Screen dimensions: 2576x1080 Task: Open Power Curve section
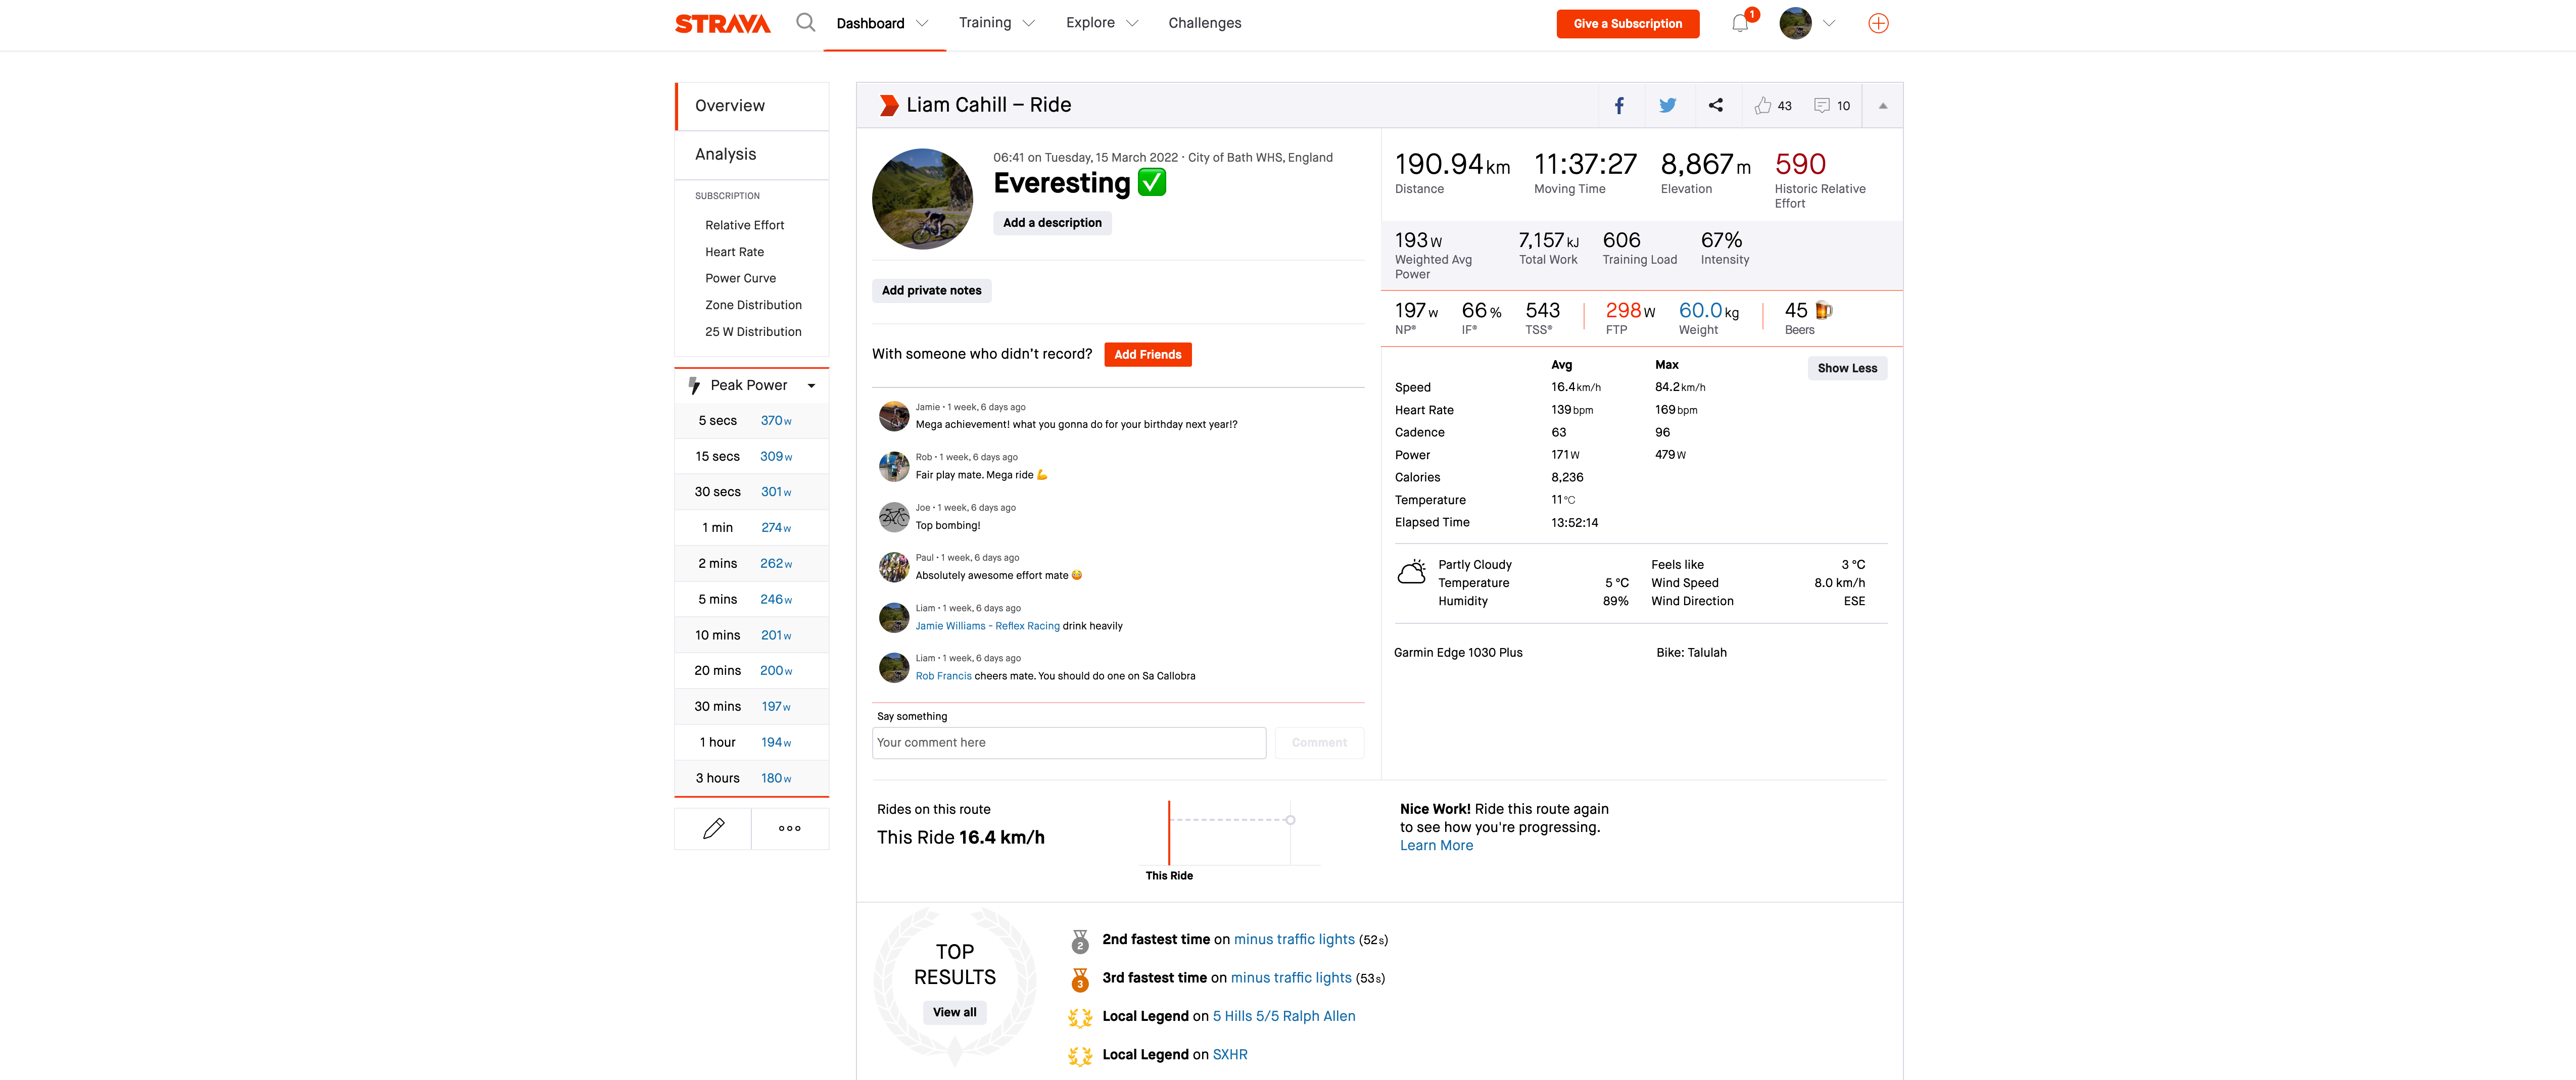point(740,278)
